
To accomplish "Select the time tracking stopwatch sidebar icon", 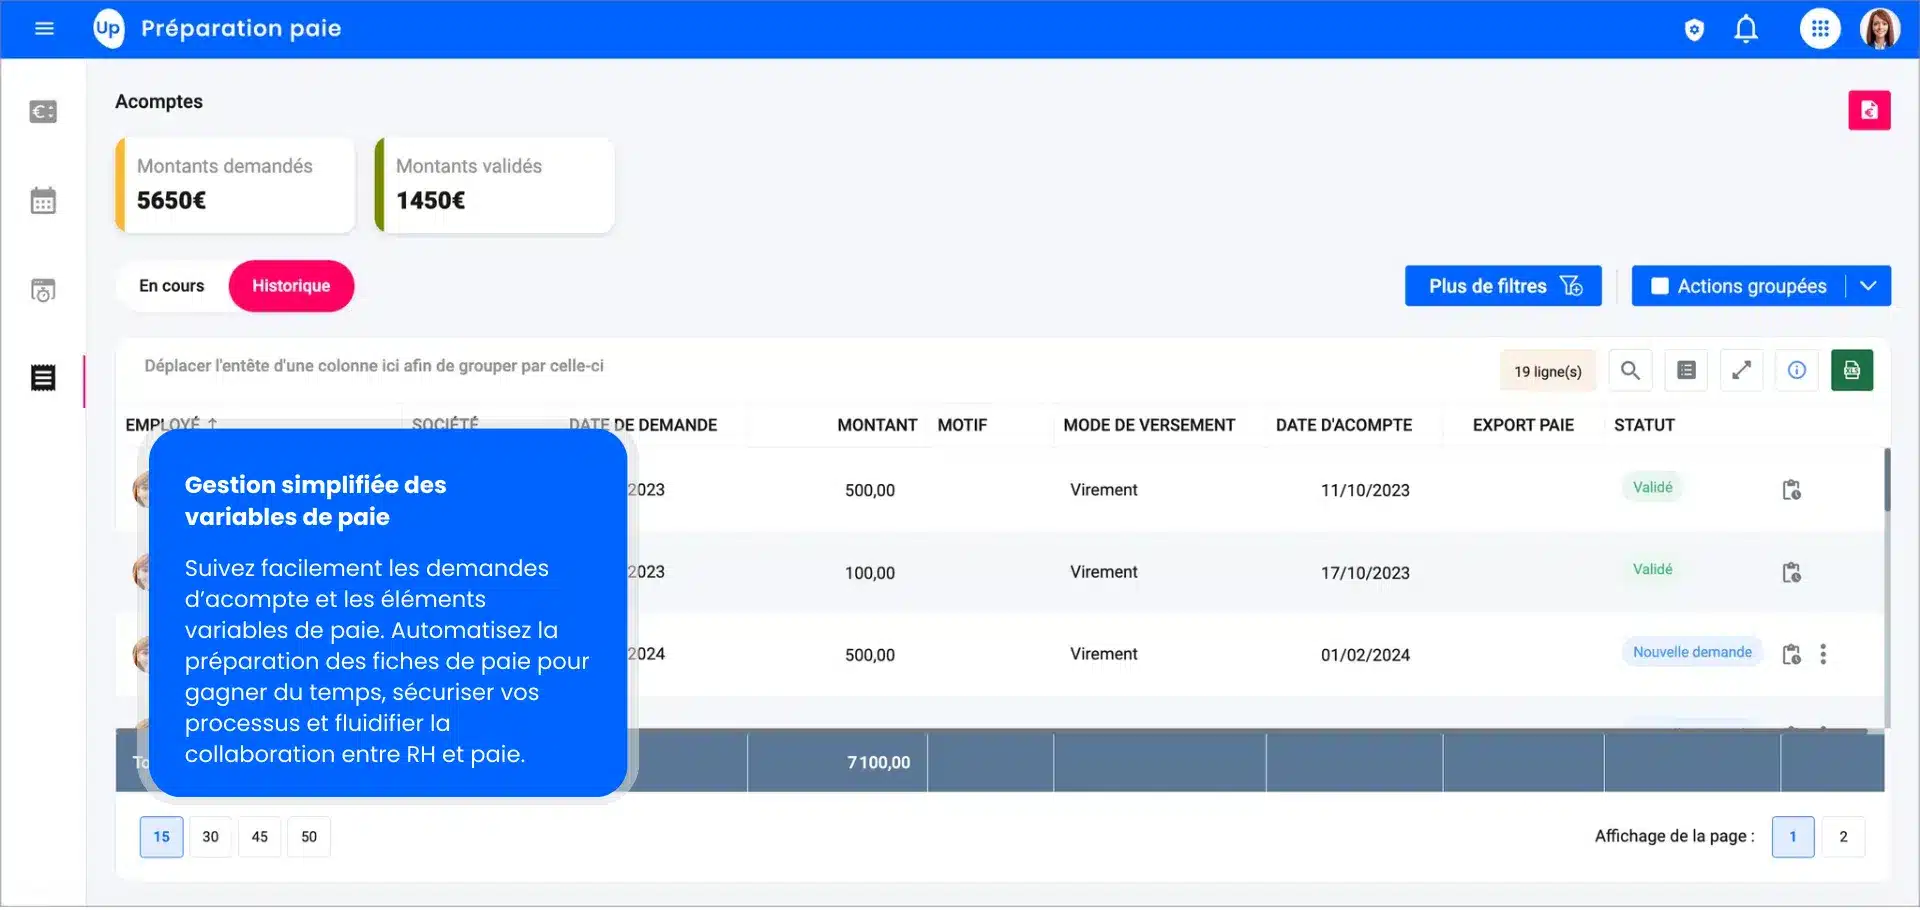I will click(42, 290).
